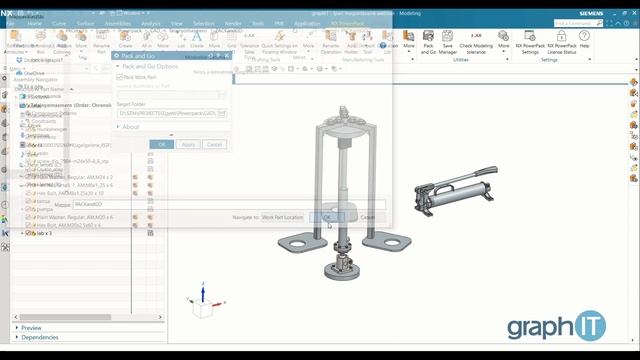Open the History clock sidebar tab
This screenshot has height=360, width=640.
[5, 205]
